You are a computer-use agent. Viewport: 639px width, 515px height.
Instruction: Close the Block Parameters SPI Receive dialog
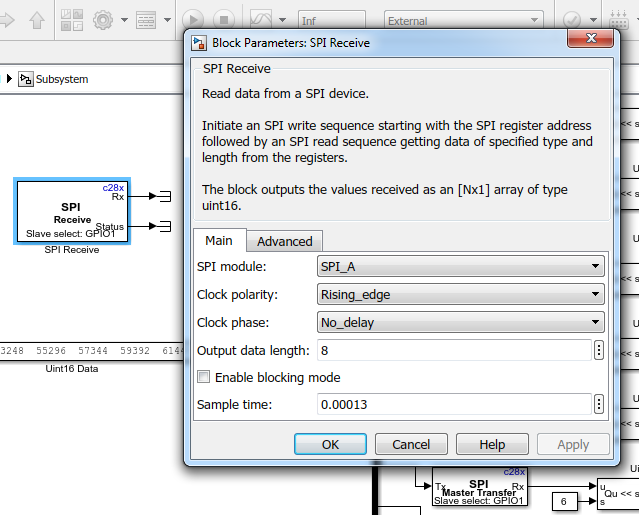point(591,38)
